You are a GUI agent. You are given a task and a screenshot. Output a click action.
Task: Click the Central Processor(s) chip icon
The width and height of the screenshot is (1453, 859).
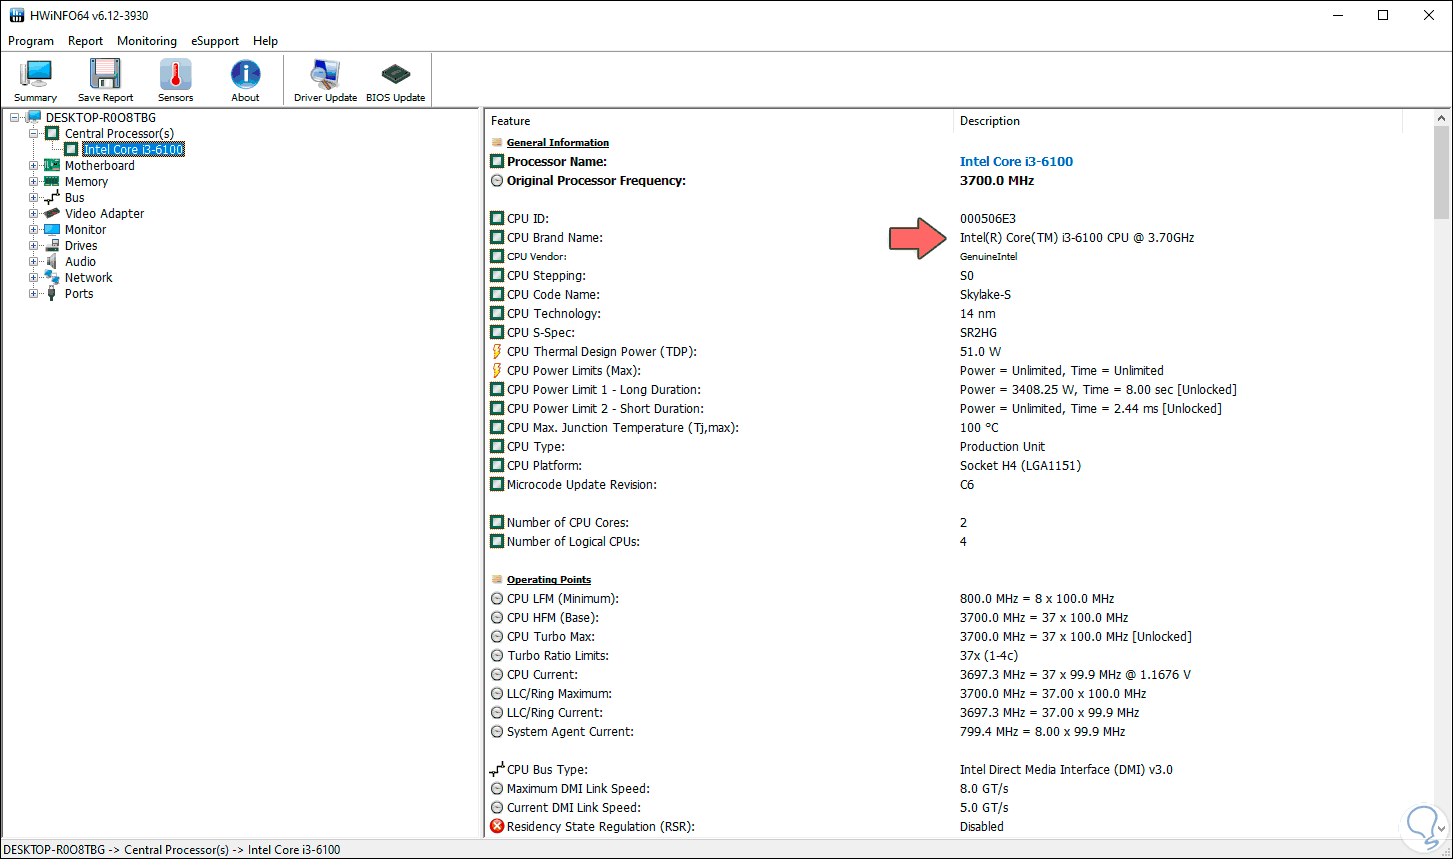[x=52, y=134]
